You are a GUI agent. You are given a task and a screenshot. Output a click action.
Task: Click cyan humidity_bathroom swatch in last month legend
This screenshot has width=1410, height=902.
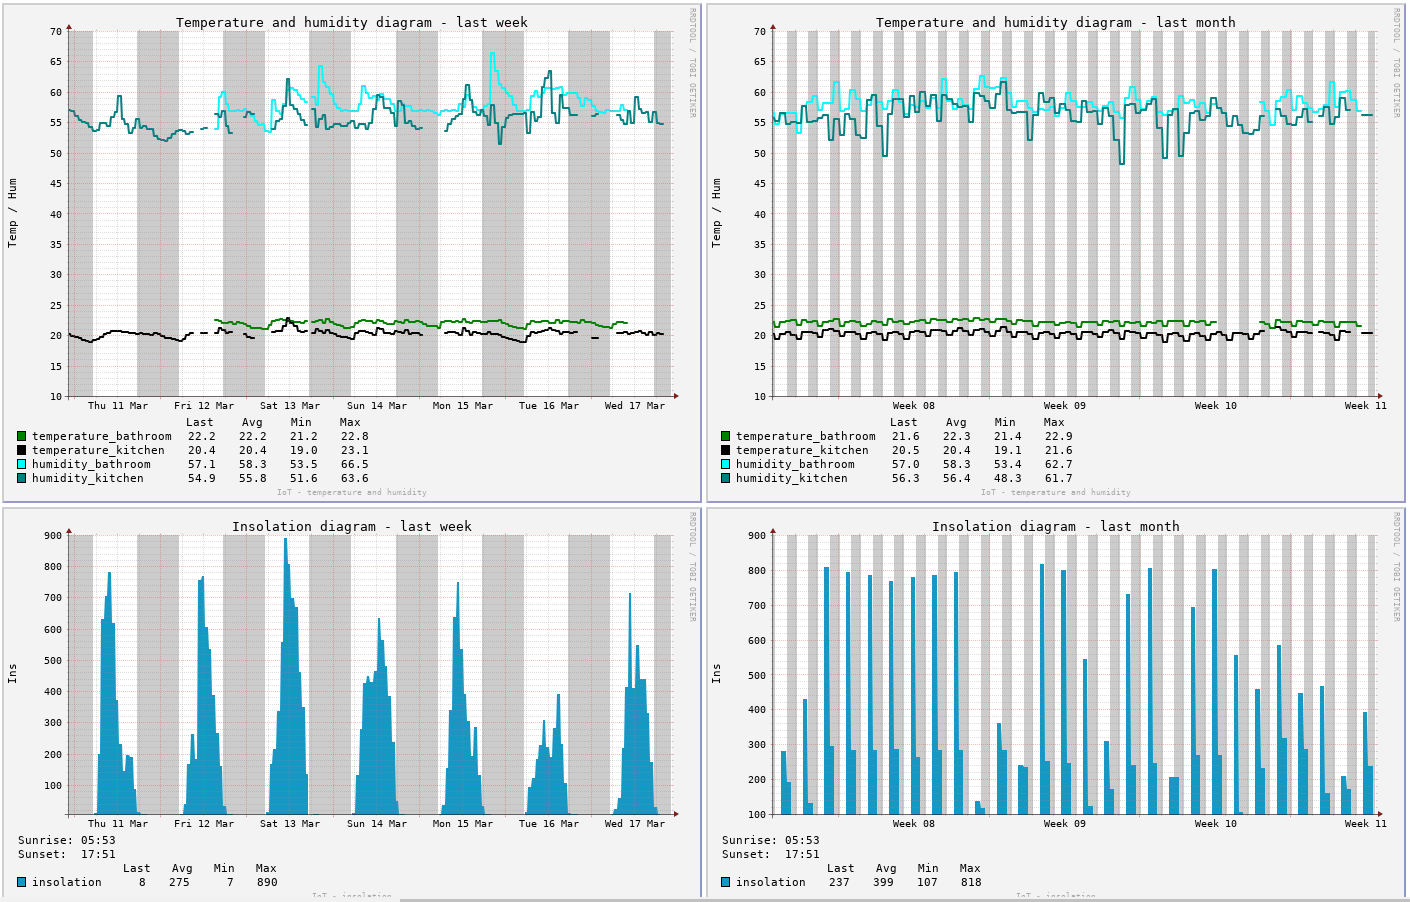[x=726, y=464]
